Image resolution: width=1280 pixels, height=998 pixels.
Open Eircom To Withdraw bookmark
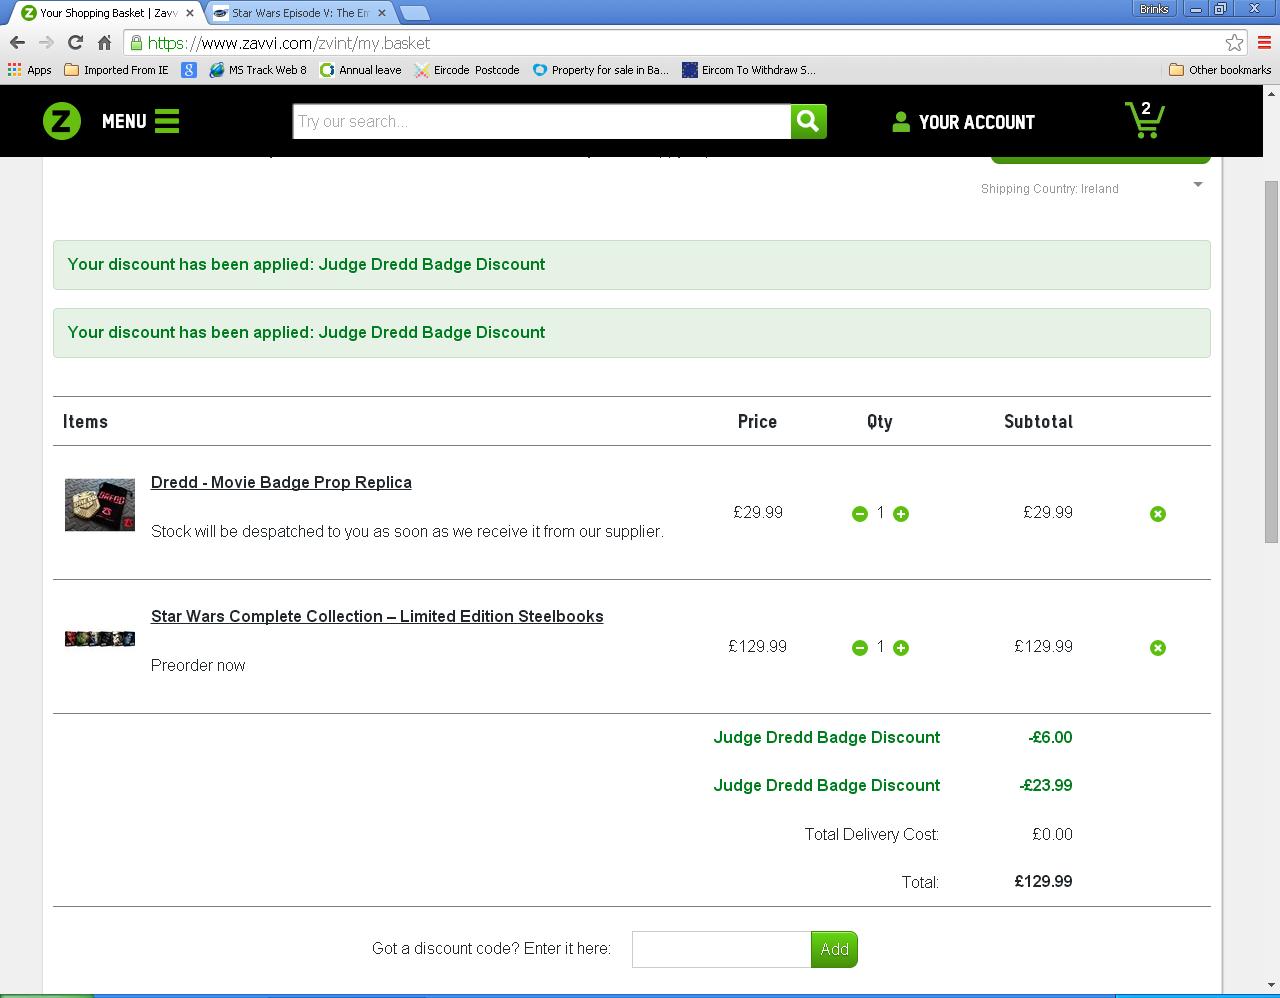coord(749,70)
